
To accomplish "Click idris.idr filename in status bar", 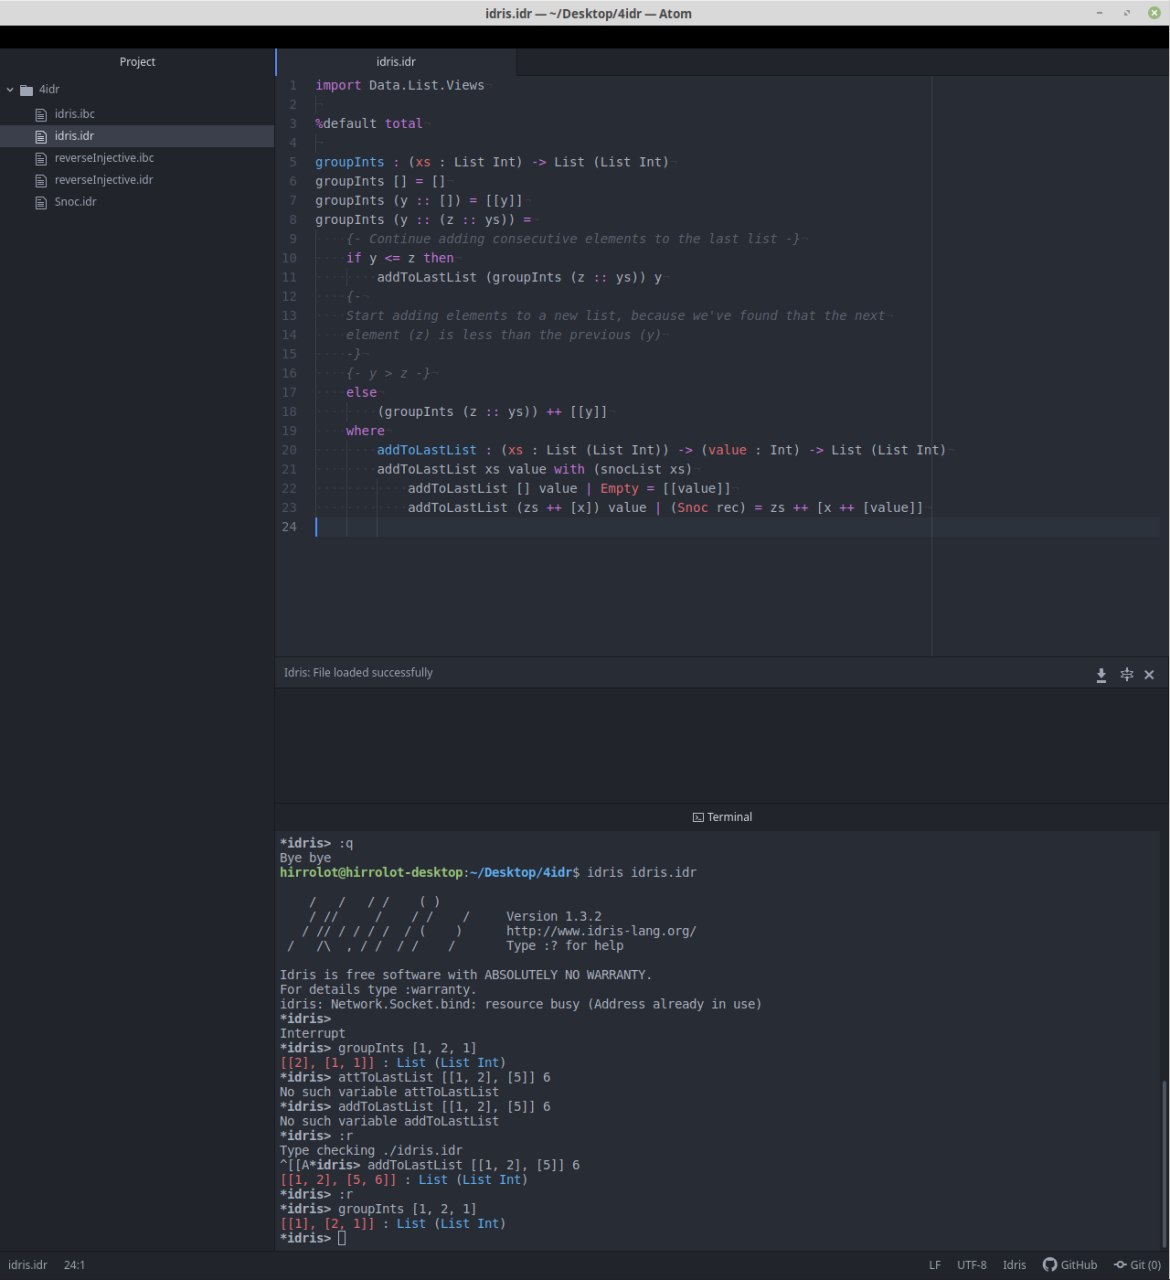I will pos(27,1265).
